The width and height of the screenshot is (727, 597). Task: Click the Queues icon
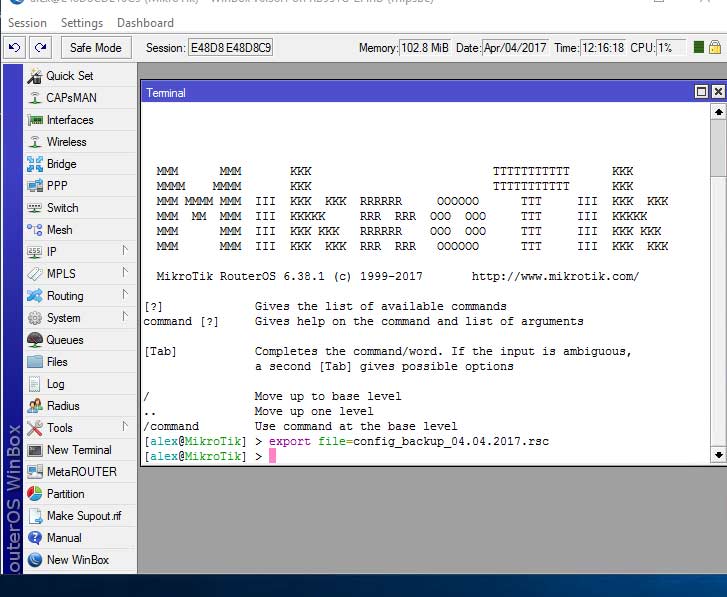point(35,340)
